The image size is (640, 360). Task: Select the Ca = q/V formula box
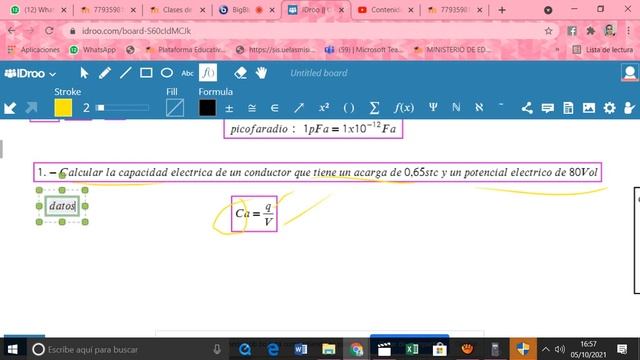point(254,214)
